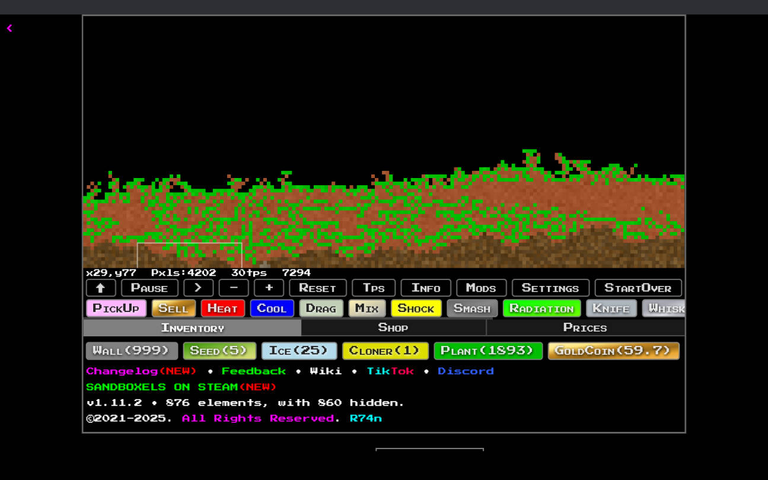Step simulation forward with the > button
The width and height of the screenshot is (768, 480).
(198, 288)
